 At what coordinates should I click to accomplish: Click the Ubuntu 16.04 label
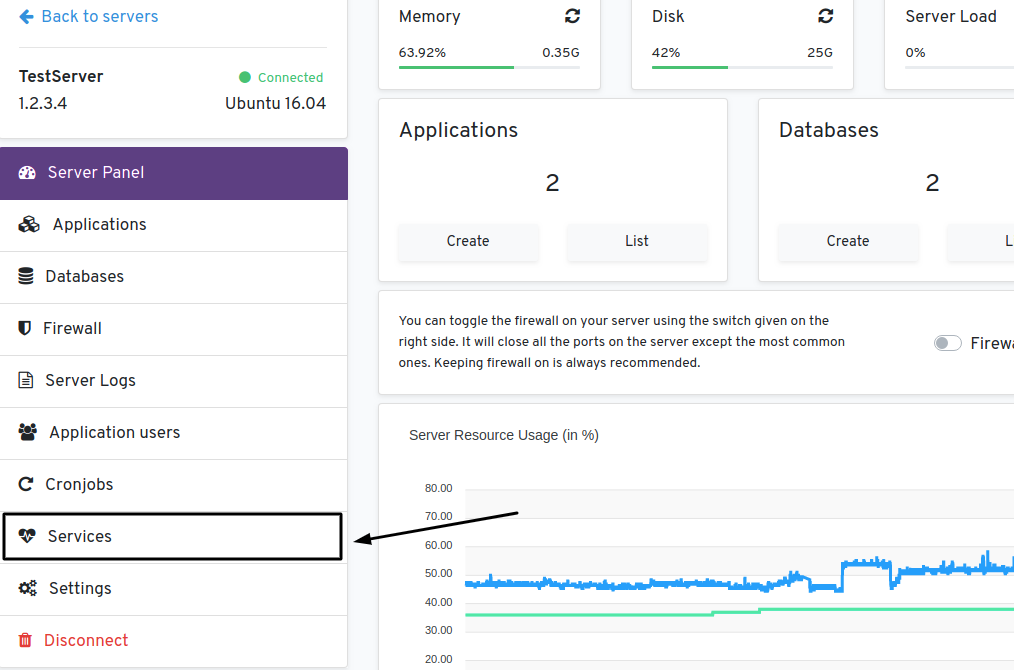click(x=275, y=103)
